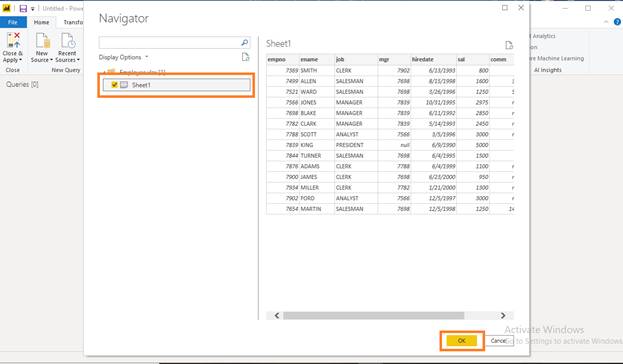The width and height of the screenshot is (623, 364).
Task: Click the Close & Apply icon
Action: click(13, 41)
